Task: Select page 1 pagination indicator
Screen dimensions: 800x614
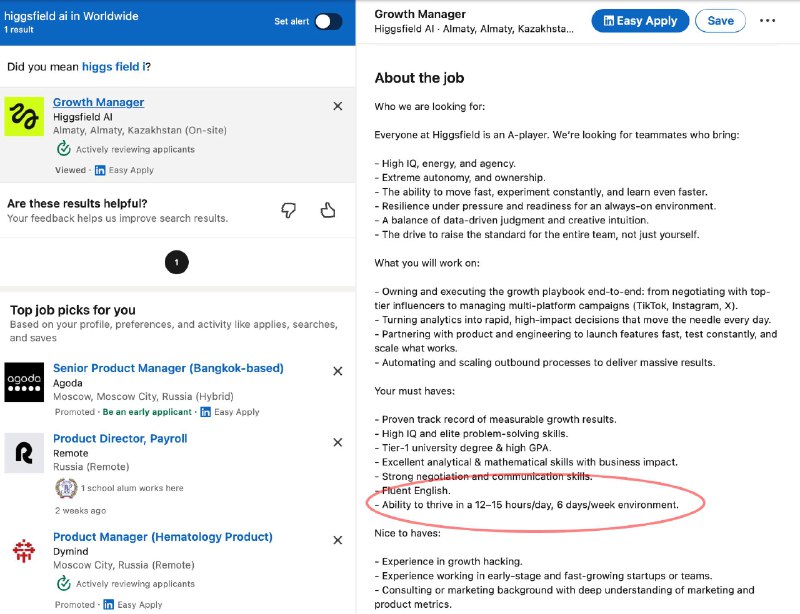Action: [176, 263]
